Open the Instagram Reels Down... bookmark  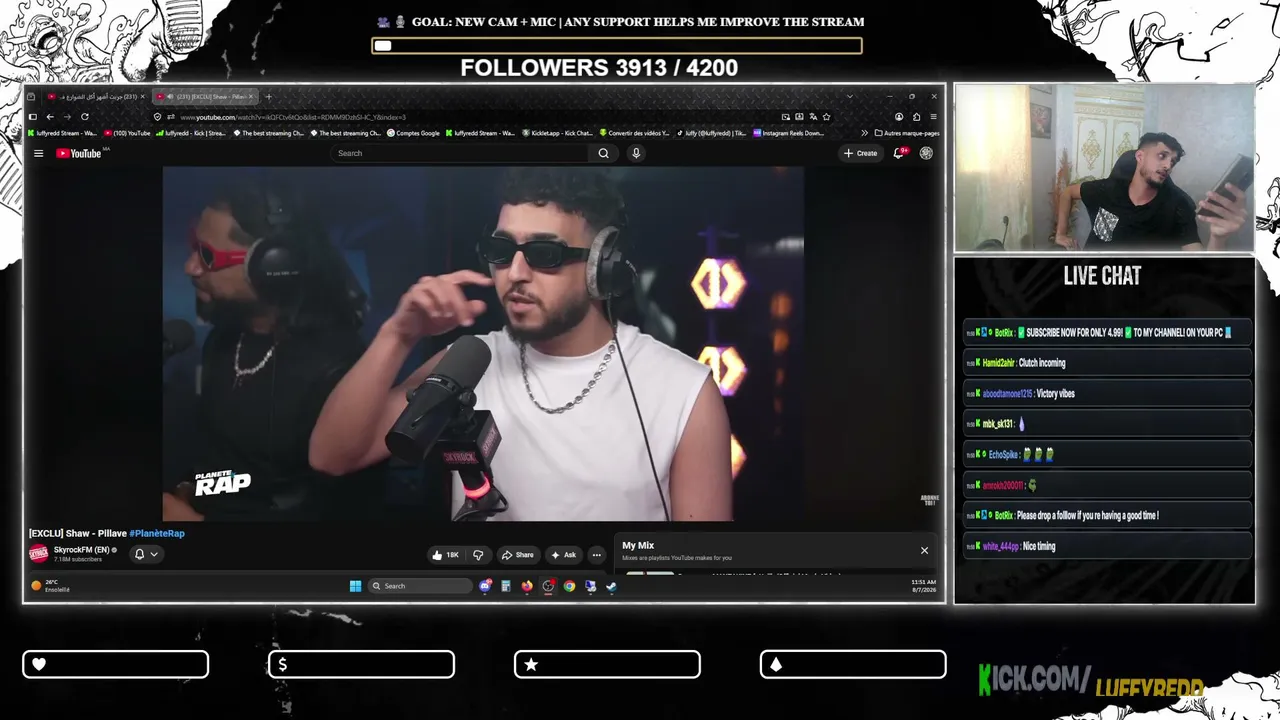point(788,133)
